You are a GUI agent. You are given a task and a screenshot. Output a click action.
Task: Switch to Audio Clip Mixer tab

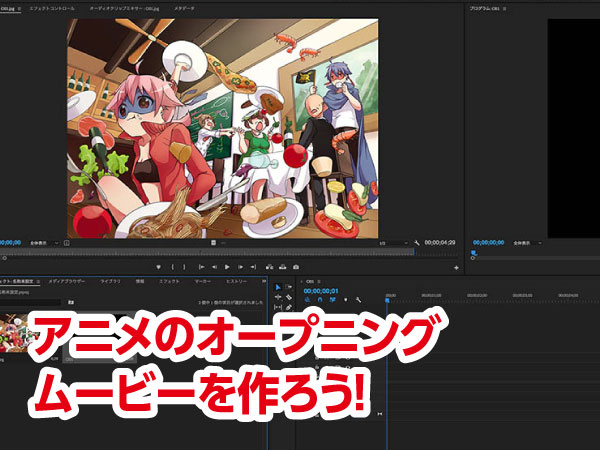click(124, 8)
